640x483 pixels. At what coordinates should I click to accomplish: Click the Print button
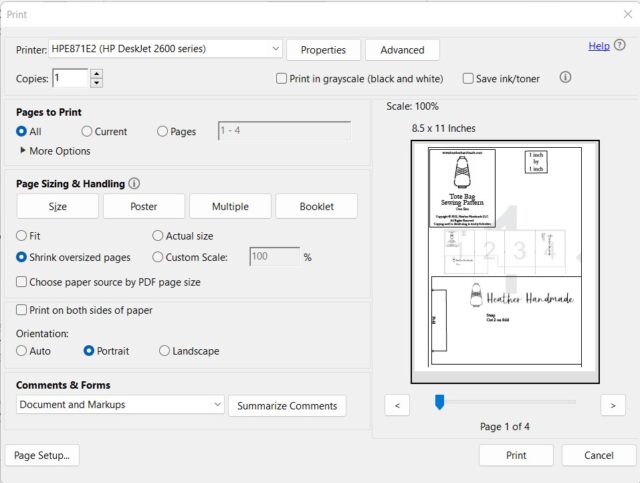516,455
